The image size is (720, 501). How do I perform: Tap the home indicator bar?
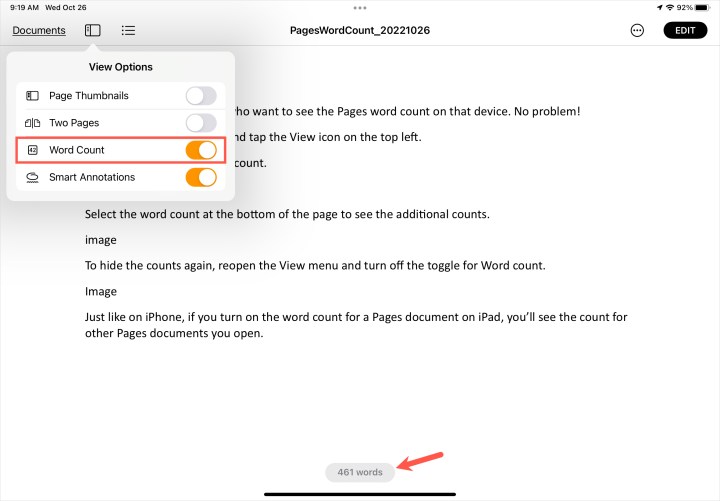click(x=360, y=494)
